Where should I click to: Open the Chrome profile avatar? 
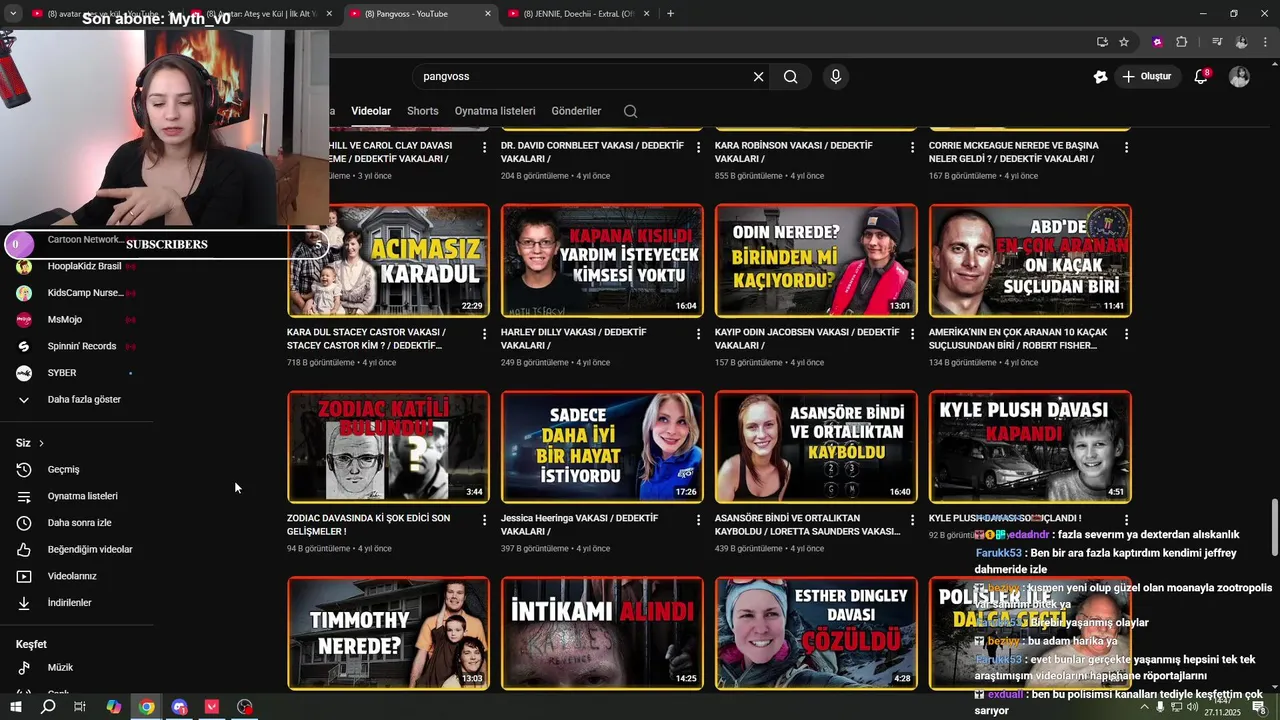(1241, 42)
